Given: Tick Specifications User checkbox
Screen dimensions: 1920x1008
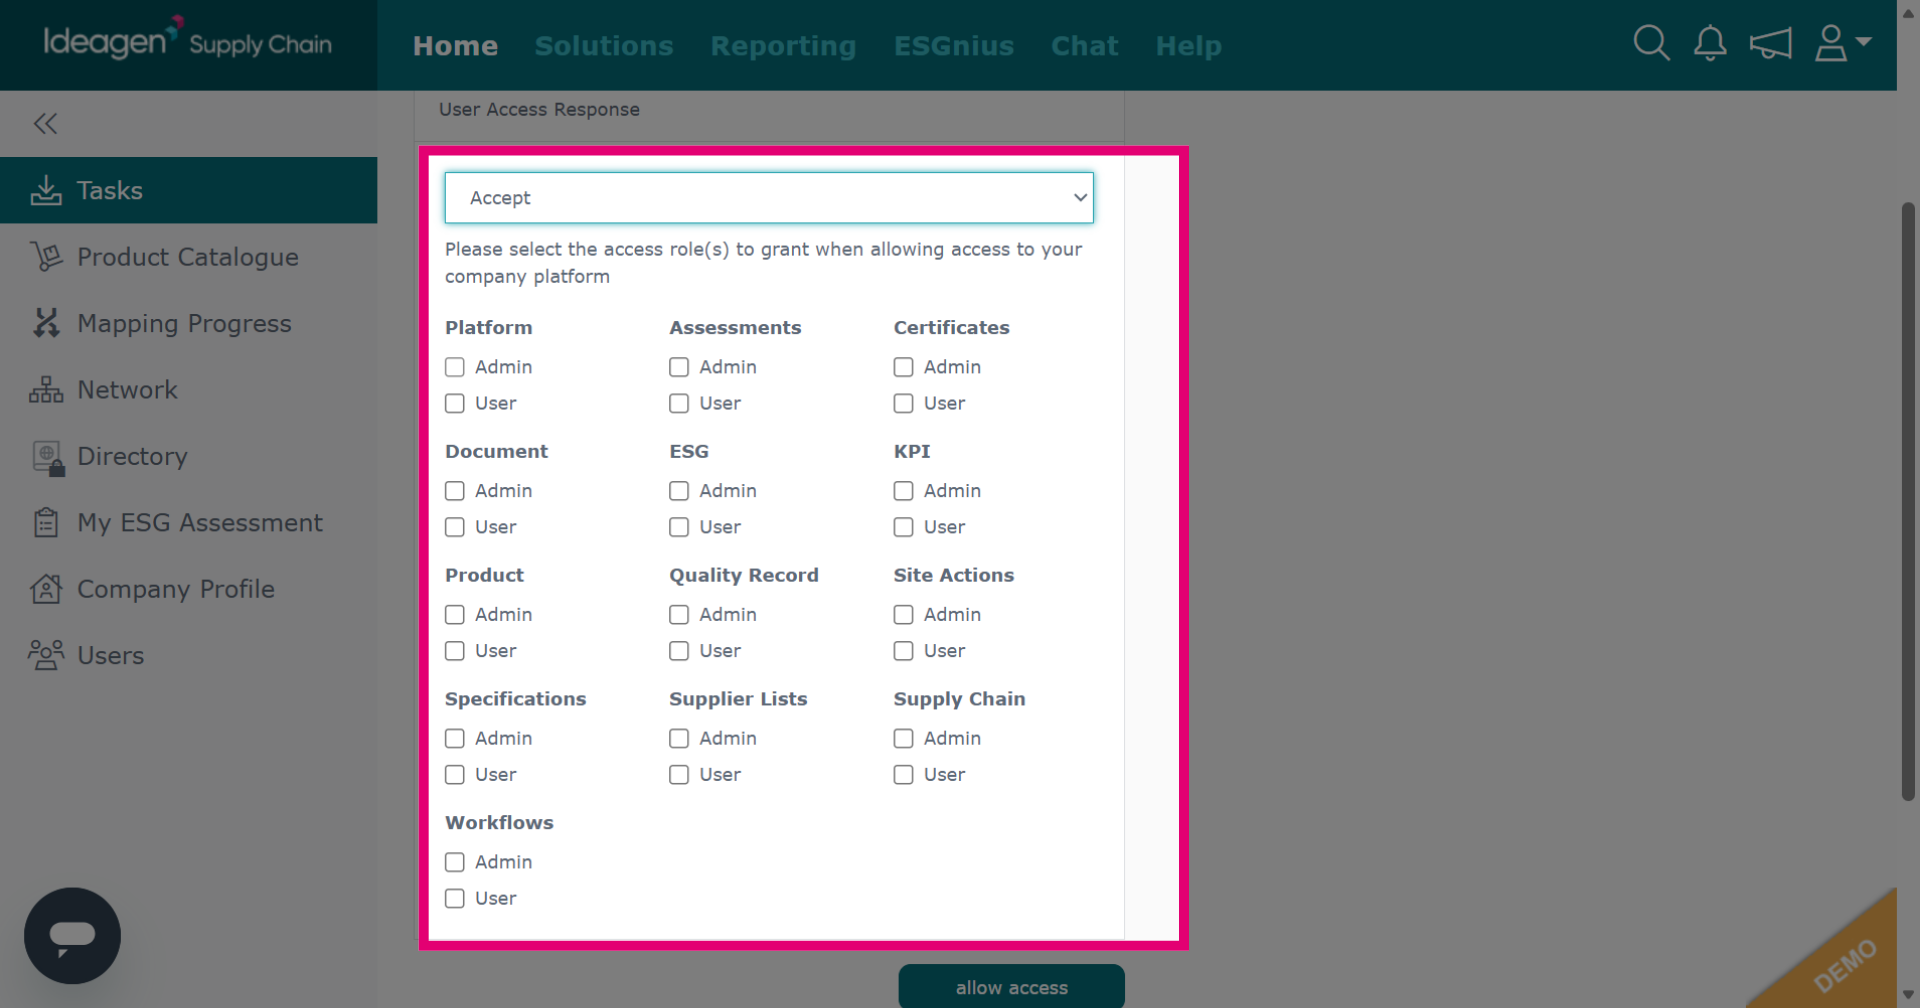Looking at the screenshot, I should click(x=455, y=775).
